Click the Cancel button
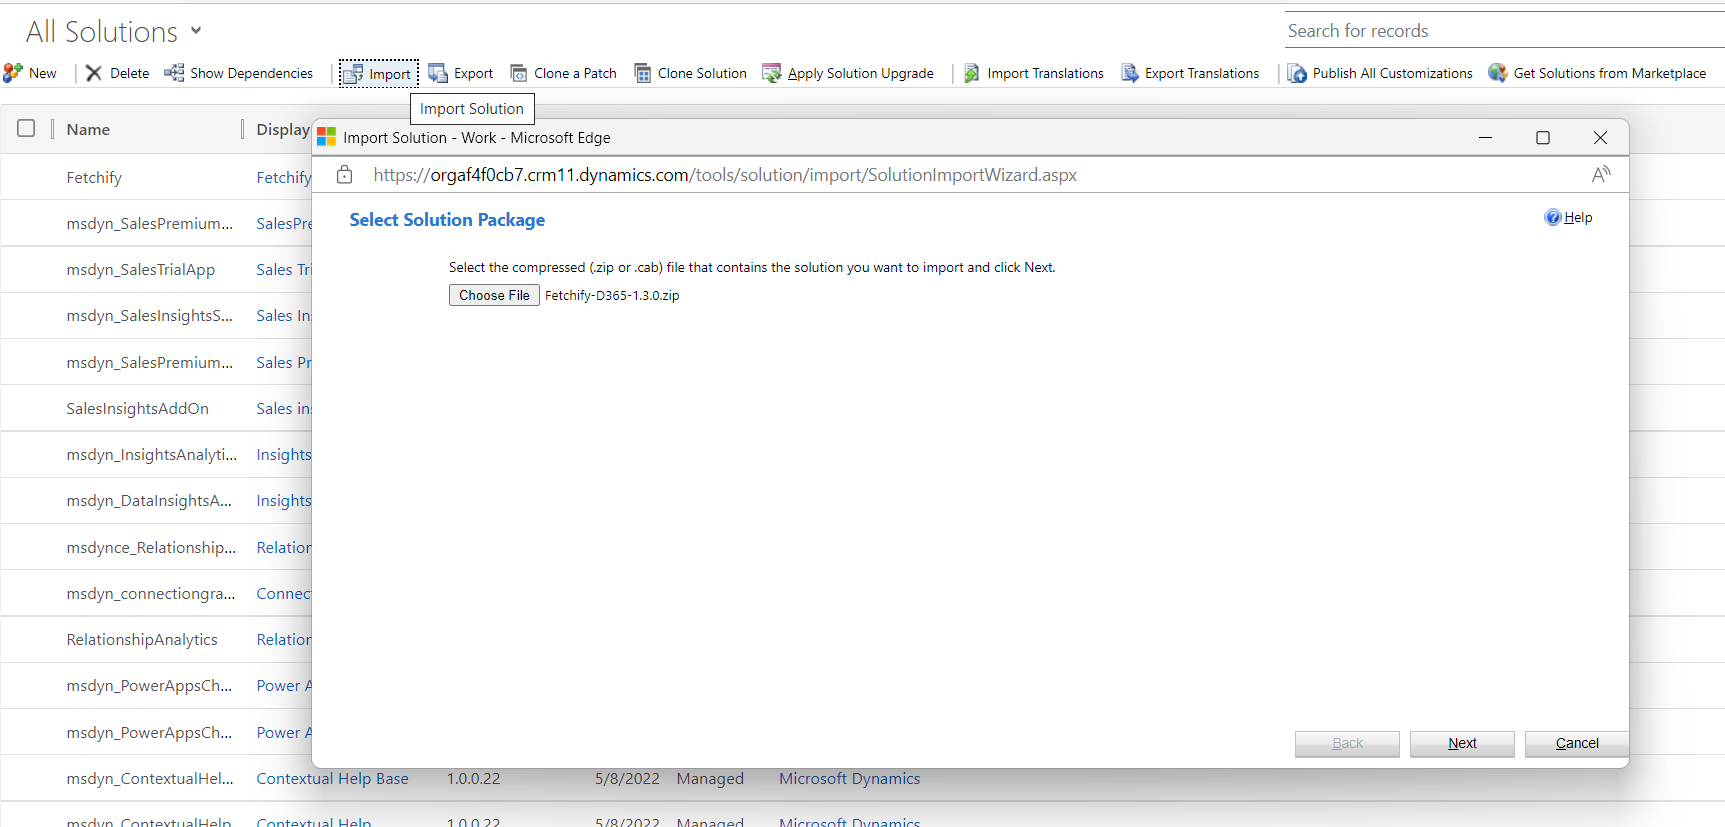The width and height of the screenshot is (1725, 827). 1577,743
